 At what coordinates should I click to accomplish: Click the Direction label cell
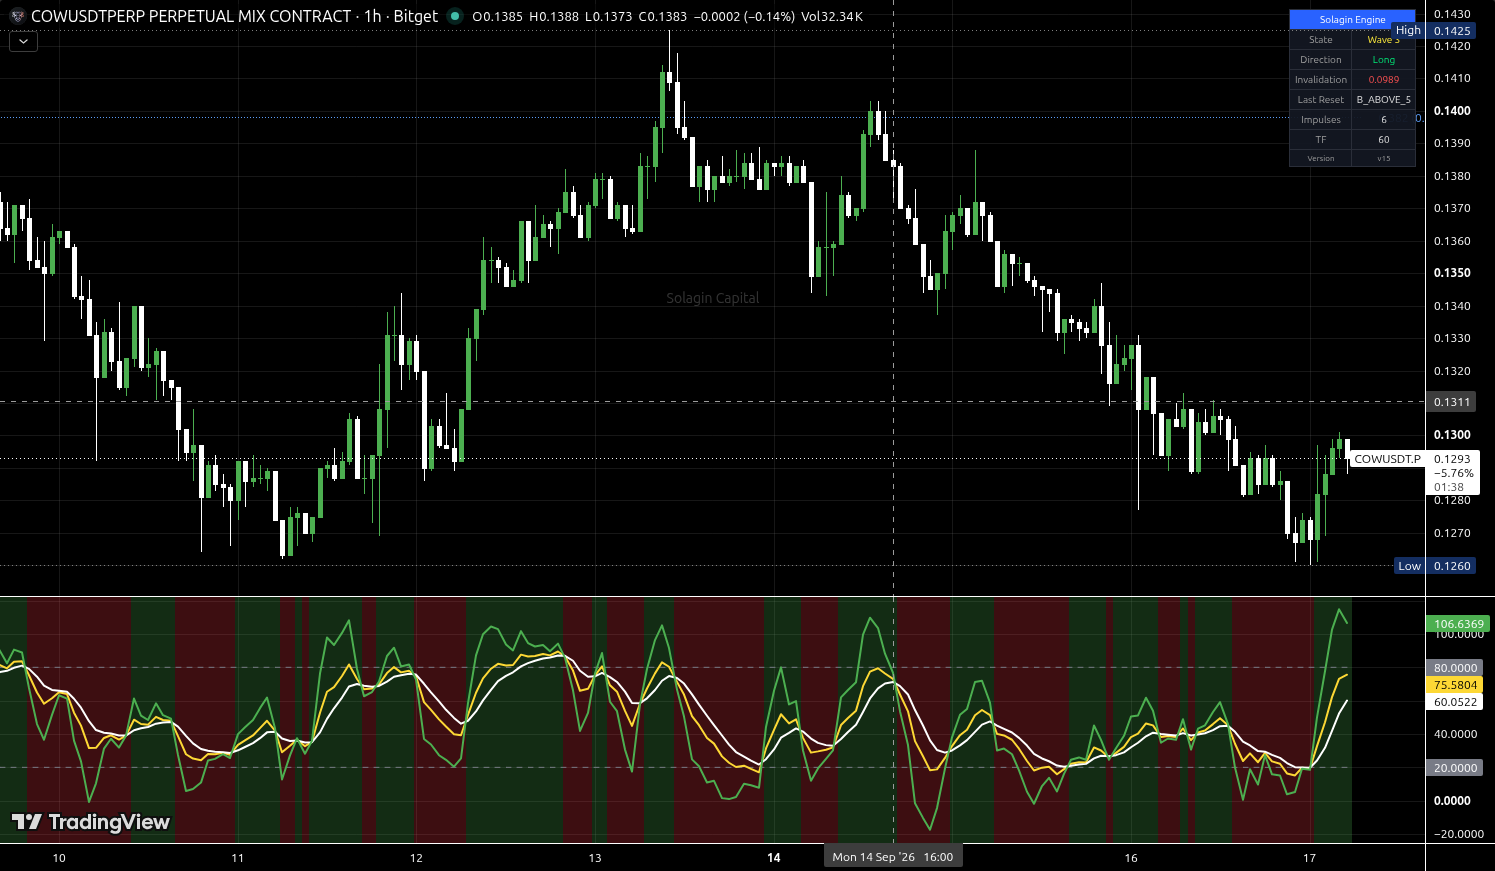[x=1320, y=60]
